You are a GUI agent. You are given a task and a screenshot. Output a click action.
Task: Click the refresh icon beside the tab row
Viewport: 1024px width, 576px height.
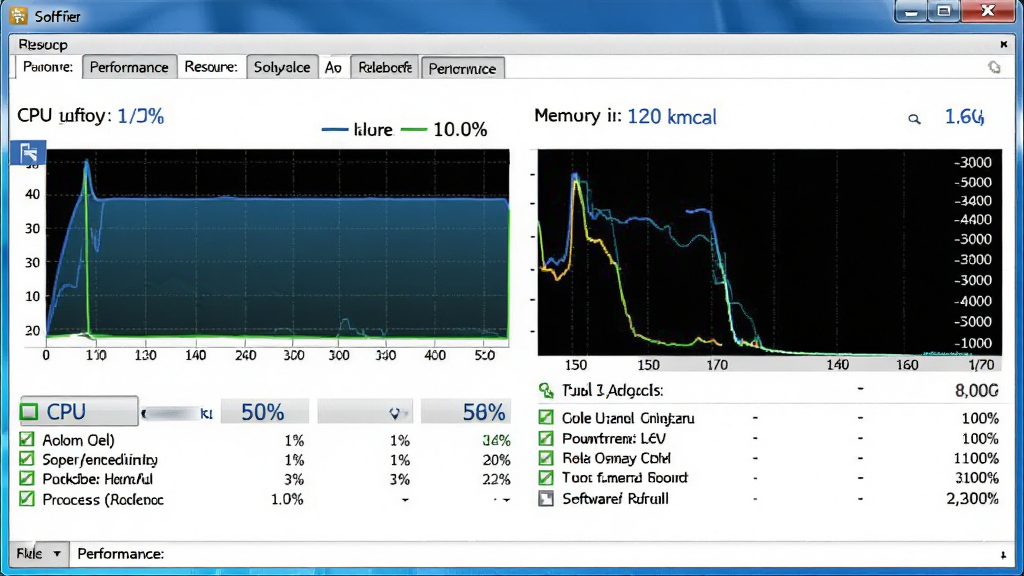(994, 67)
